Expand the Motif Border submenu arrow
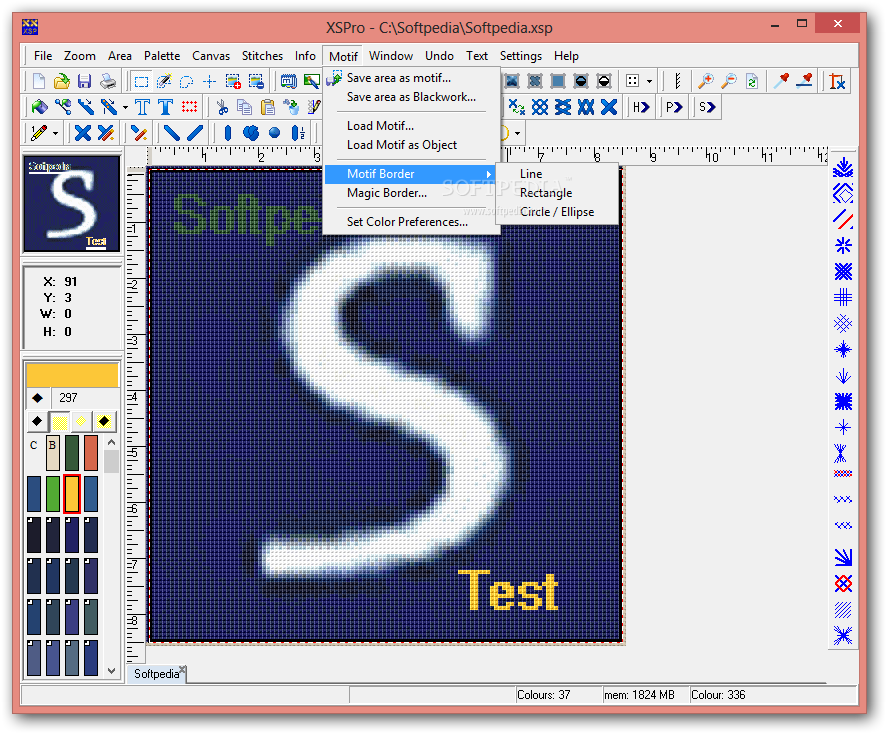This screenshot has height=734, width=887. 489,174
